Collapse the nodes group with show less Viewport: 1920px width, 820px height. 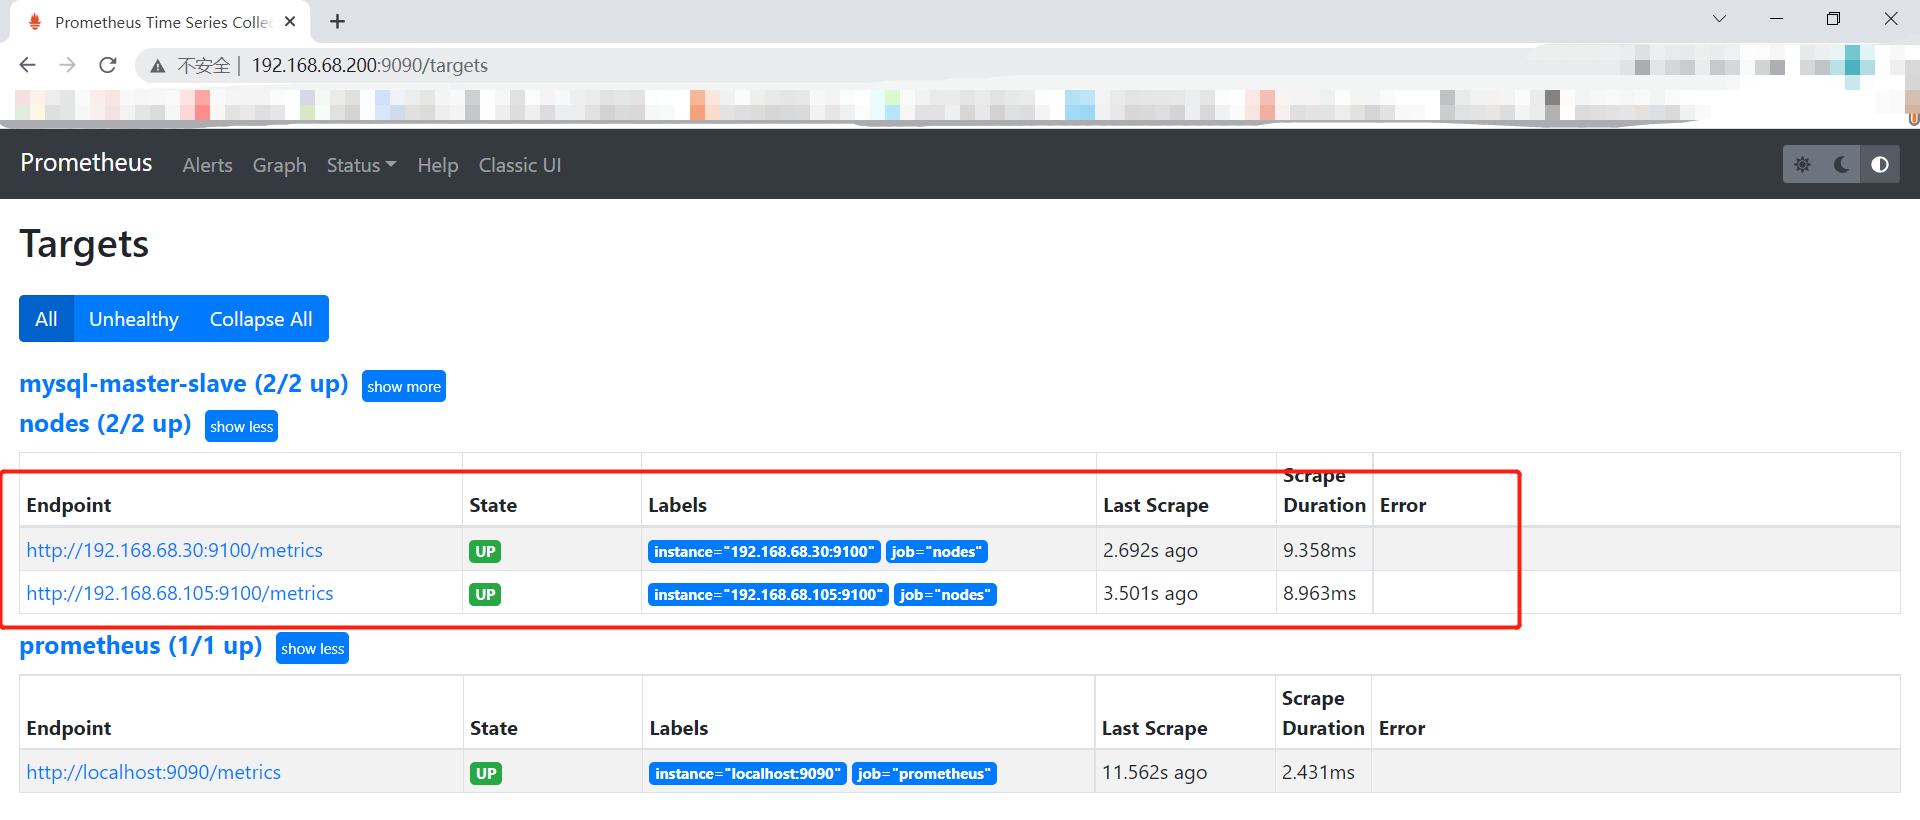tap(241, 427)
